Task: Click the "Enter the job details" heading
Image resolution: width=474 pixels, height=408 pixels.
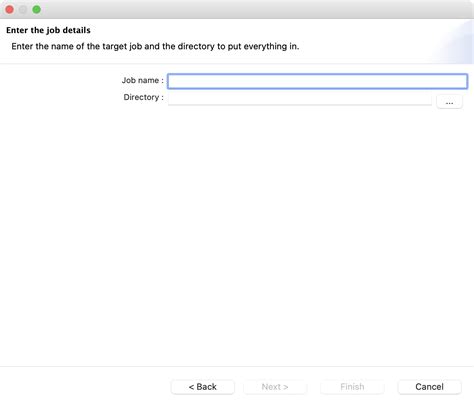Action: [x=48, y=30]
